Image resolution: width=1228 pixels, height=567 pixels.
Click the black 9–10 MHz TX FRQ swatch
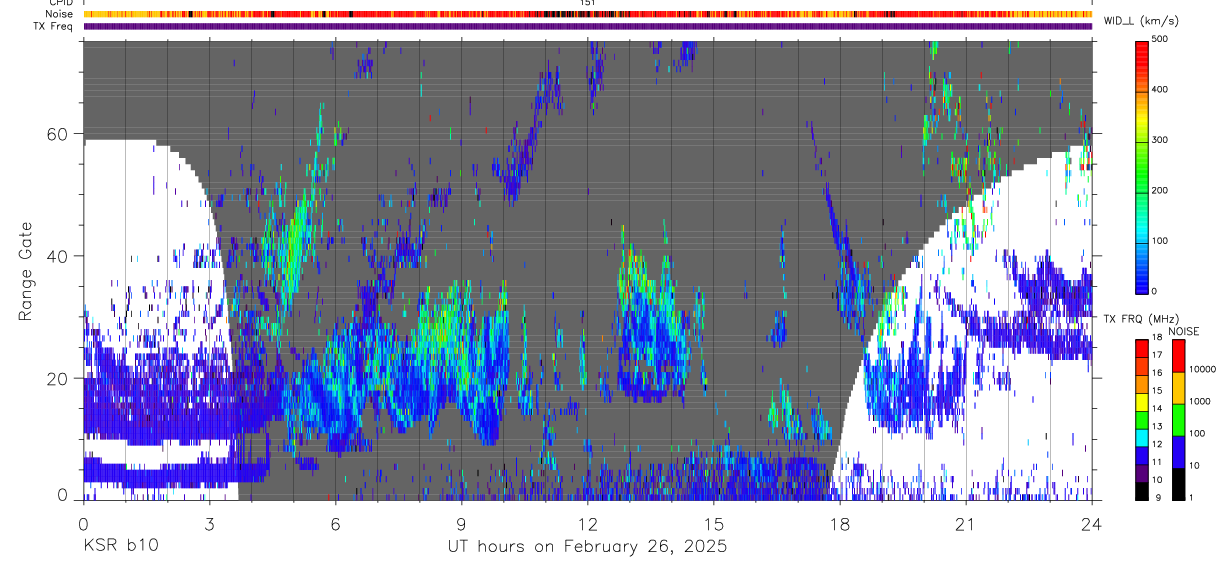tap(1141, 491)
